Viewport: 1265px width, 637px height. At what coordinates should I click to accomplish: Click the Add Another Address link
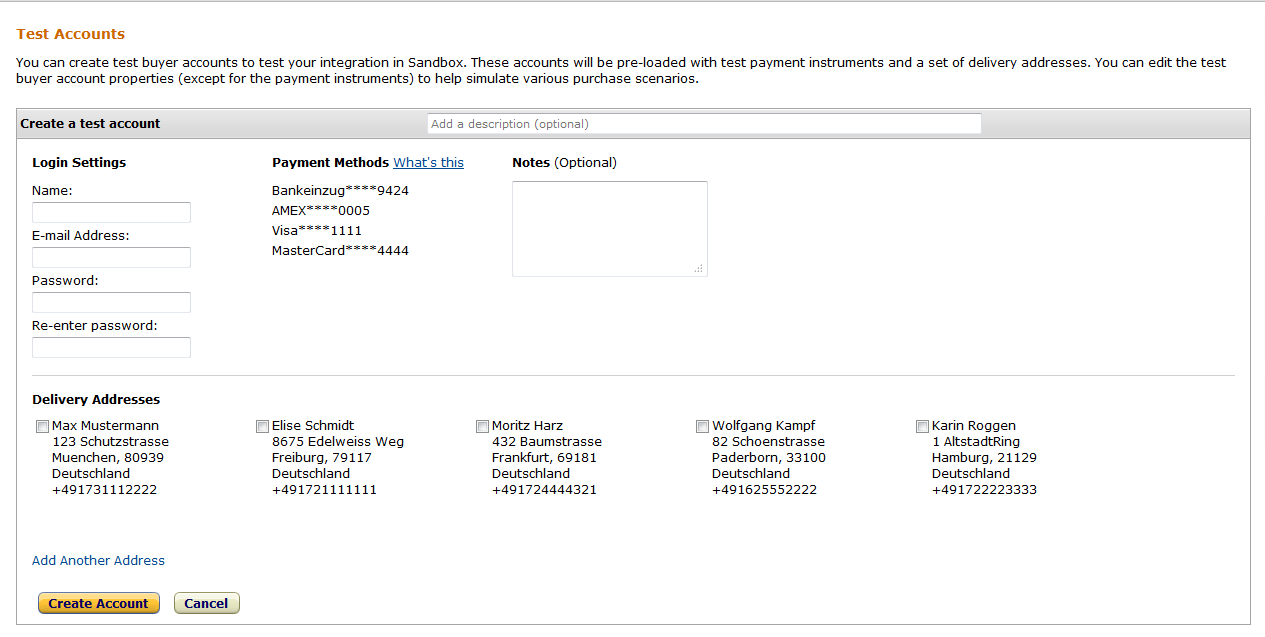(x=98, y=560)
